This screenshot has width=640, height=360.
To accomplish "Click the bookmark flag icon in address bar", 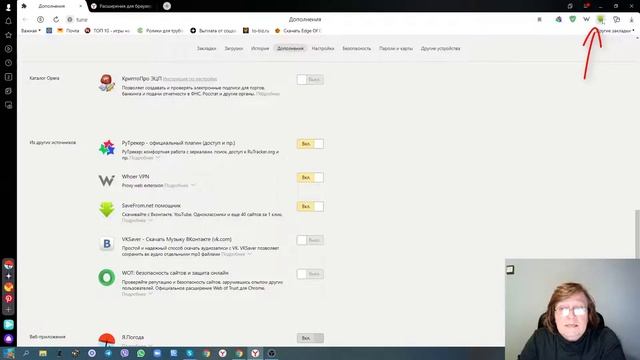I will pyautogui.click(x=539, y=20).
